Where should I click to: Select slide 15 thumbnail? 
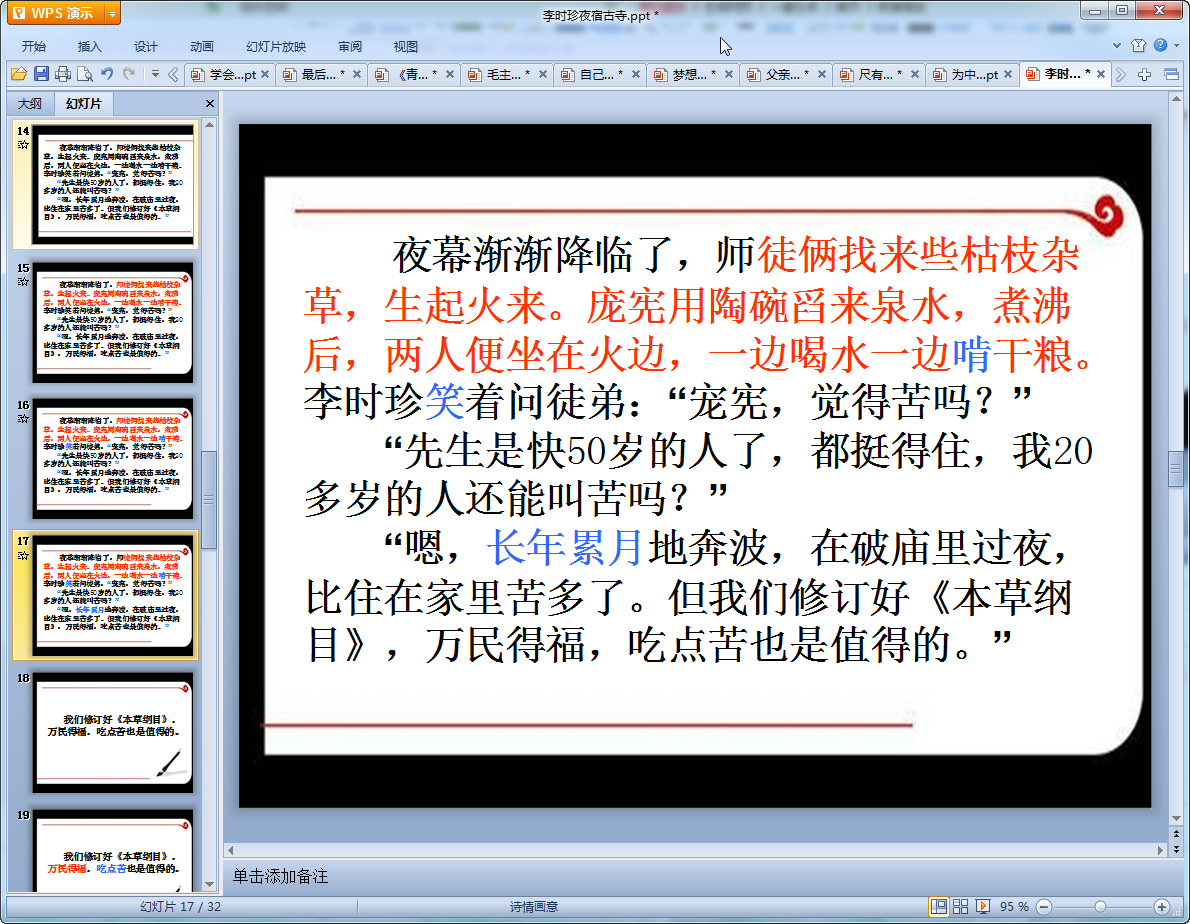tap(112, 322)
